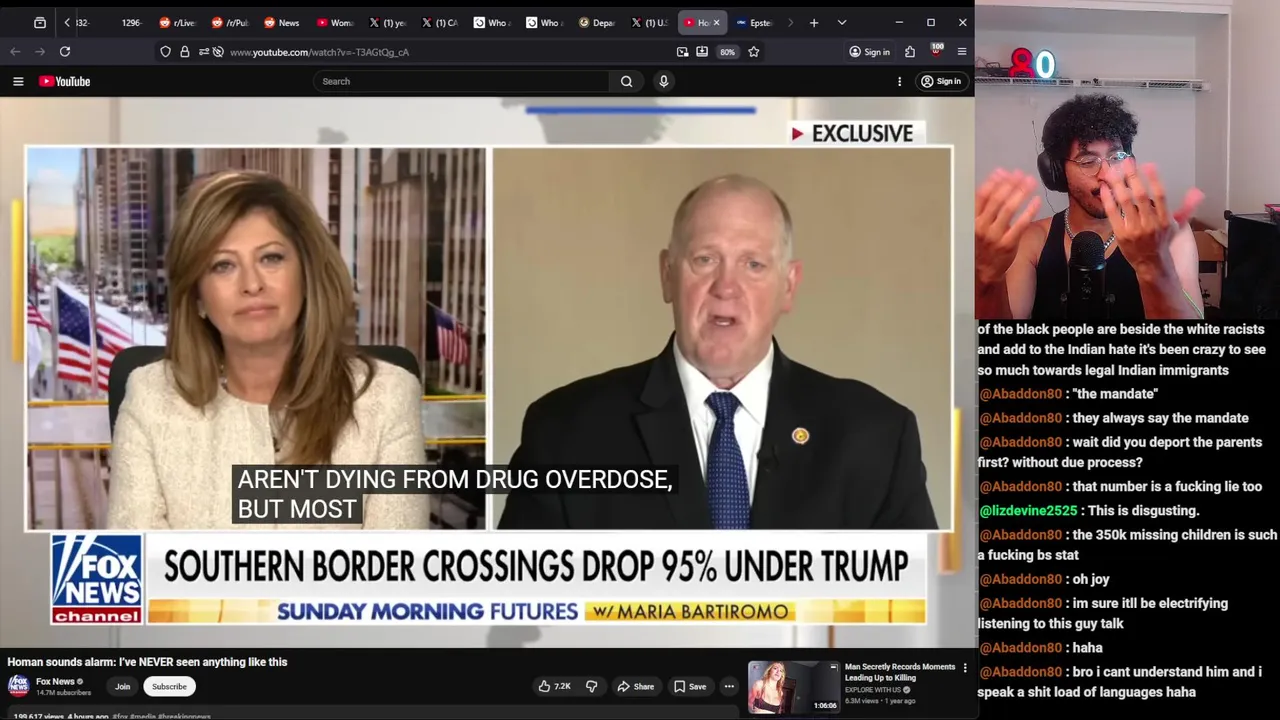
Task: Open YouTube settings three-dot menu
Action: 899,81
